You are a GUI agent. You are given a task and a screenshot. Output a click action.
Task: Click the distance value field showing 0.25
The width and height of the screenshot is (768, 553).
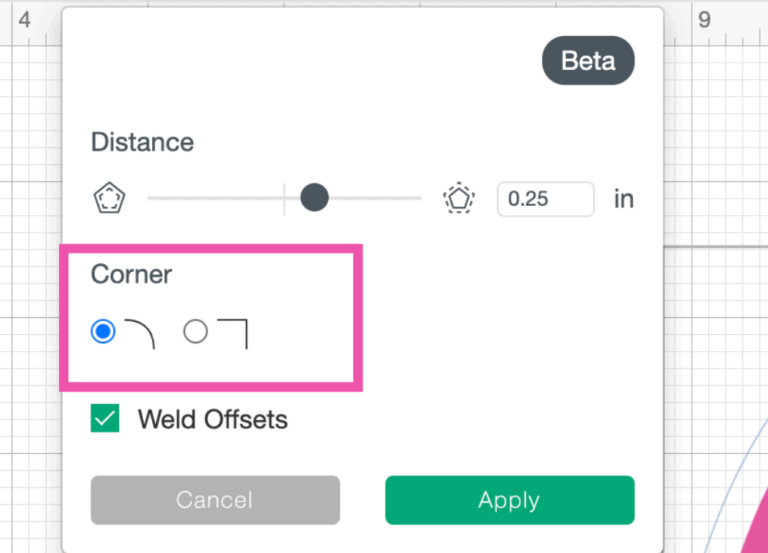point(545,198)
